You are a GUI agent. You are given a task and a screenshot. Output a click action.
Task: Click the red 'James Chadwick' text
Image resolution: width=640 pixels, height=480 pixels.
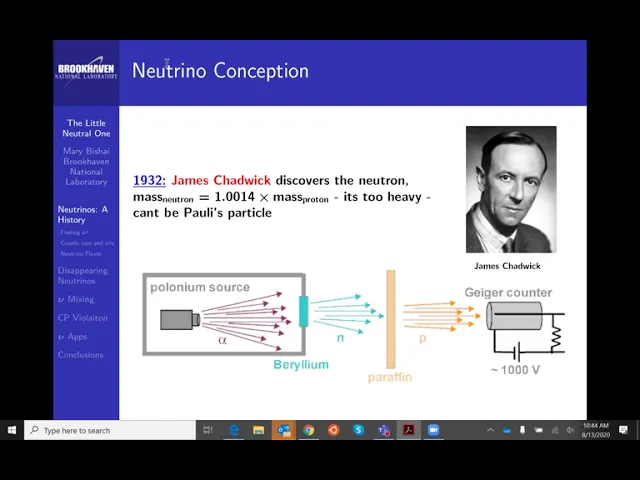221,180
